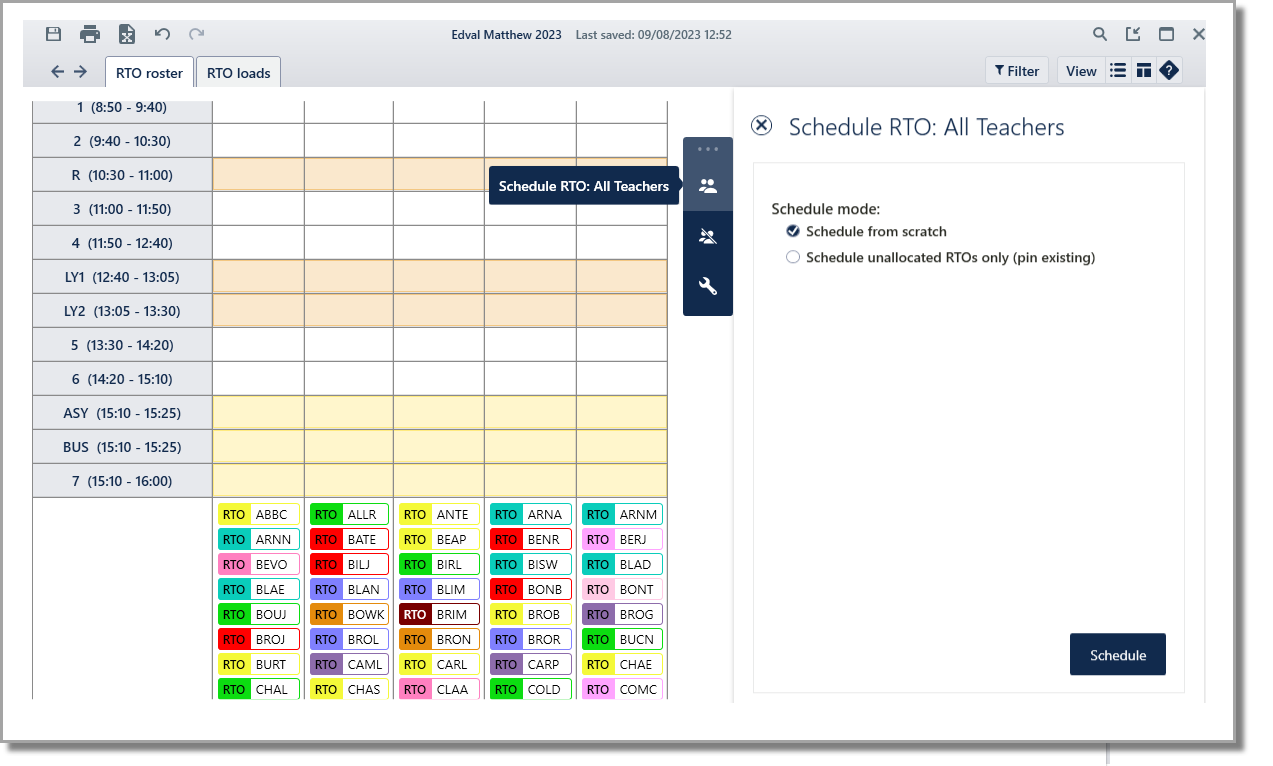Click the Export spreadsheet file icon

[x=126, y=34]
